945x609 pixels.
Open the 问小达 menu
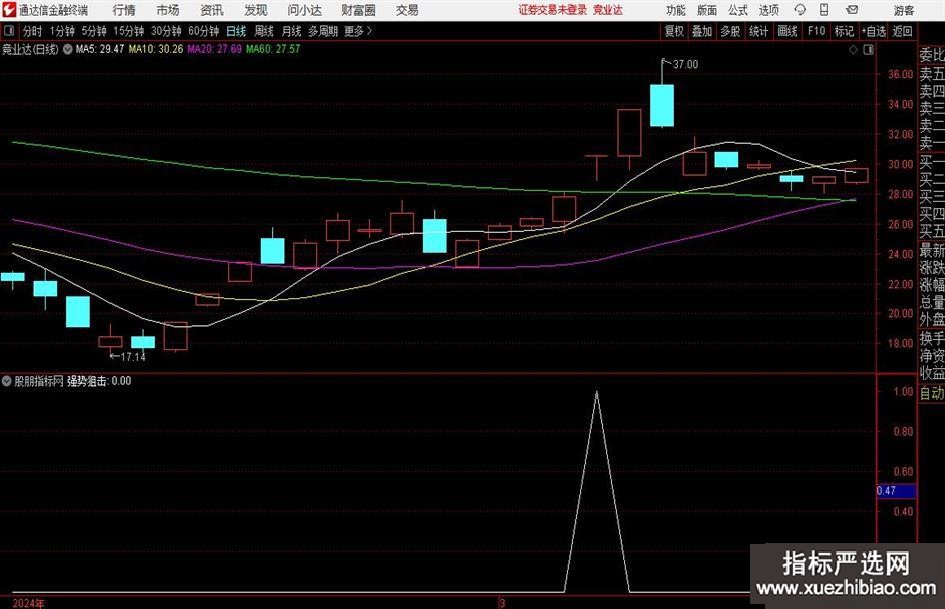click(x=304, y=10)
